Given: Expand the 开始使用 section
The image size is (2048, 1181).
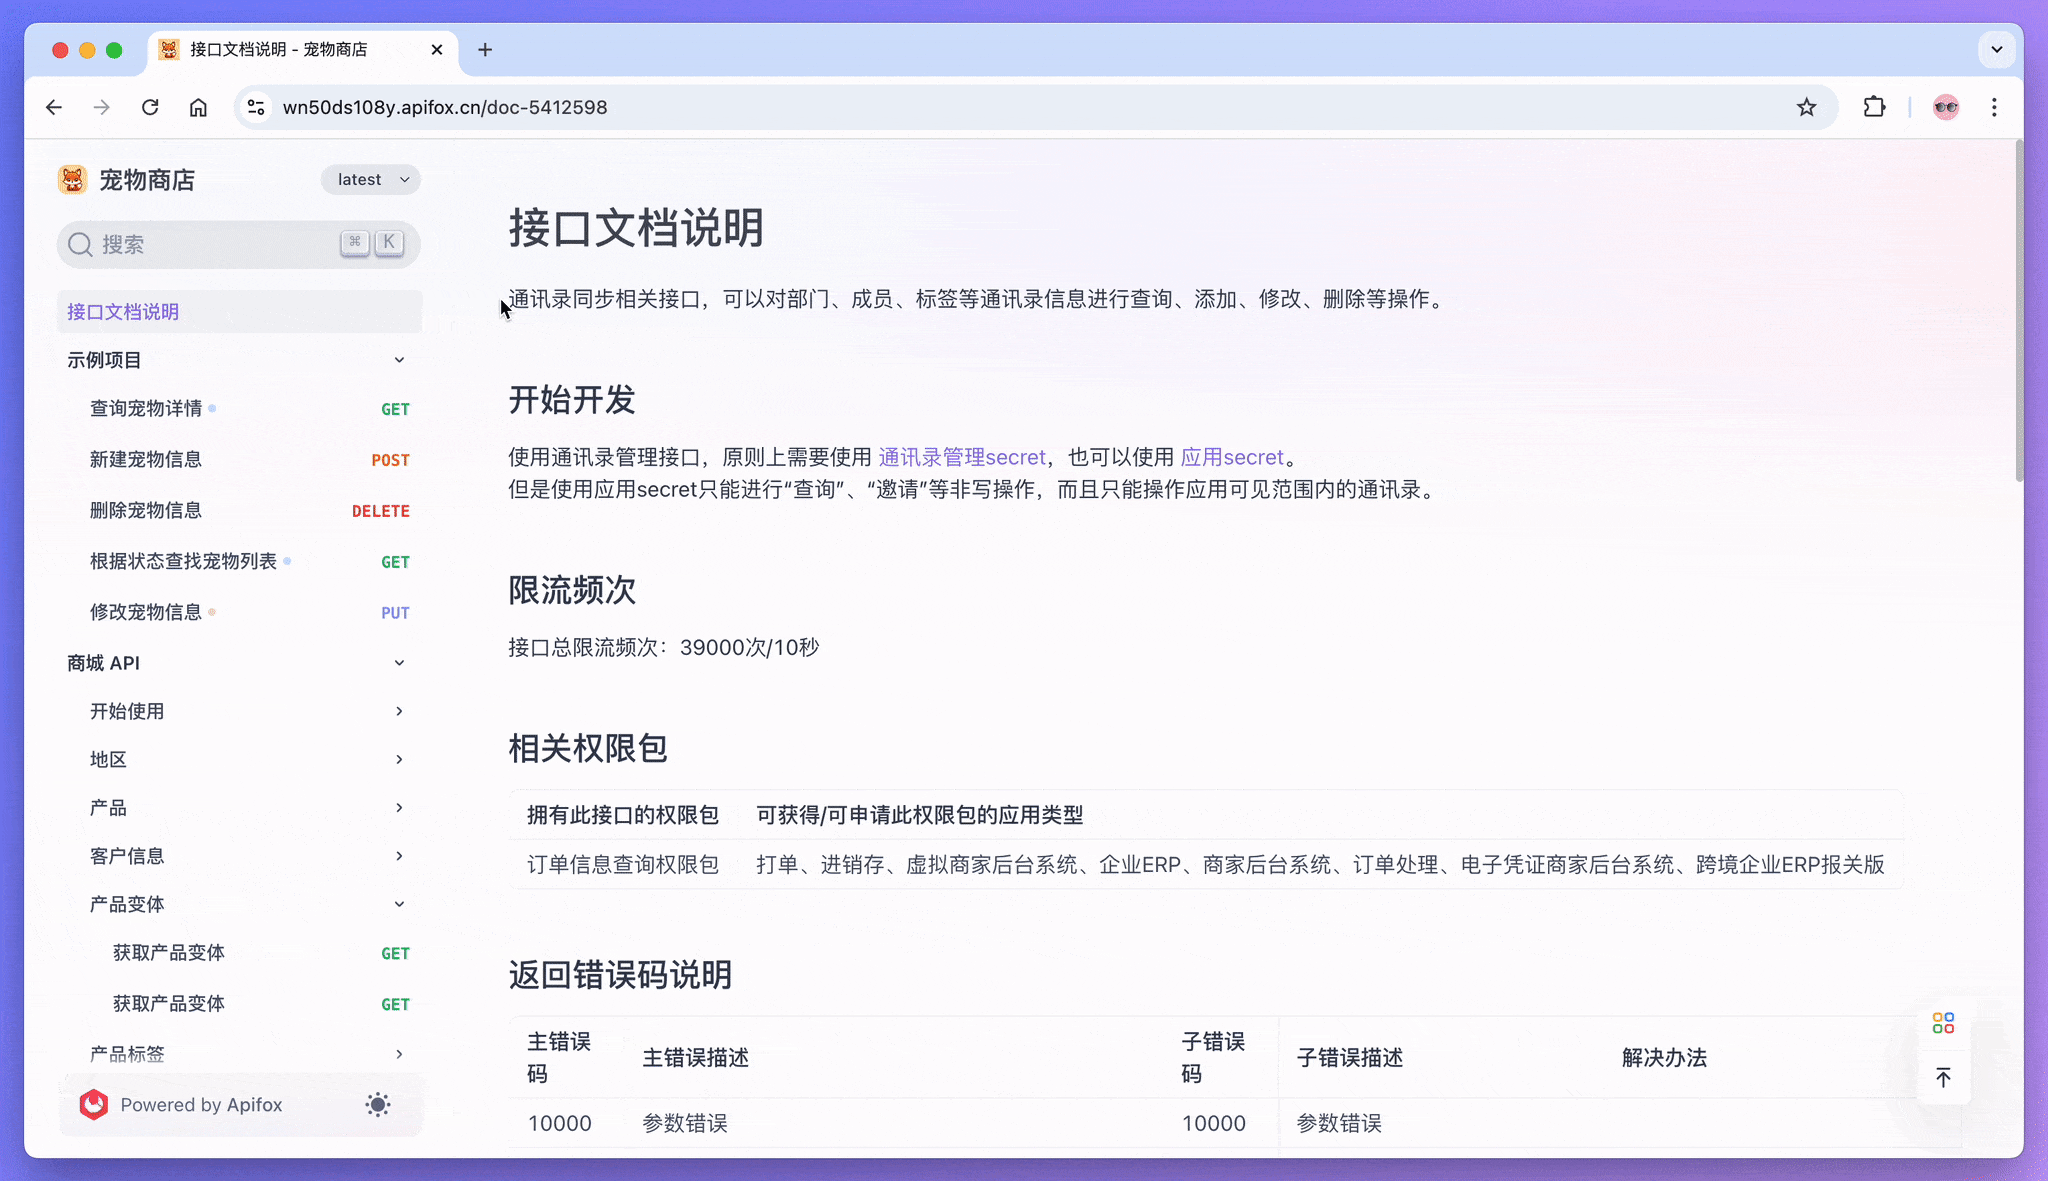Looking at the screenshot, I should pyautogui.click(x=399, y=711).
